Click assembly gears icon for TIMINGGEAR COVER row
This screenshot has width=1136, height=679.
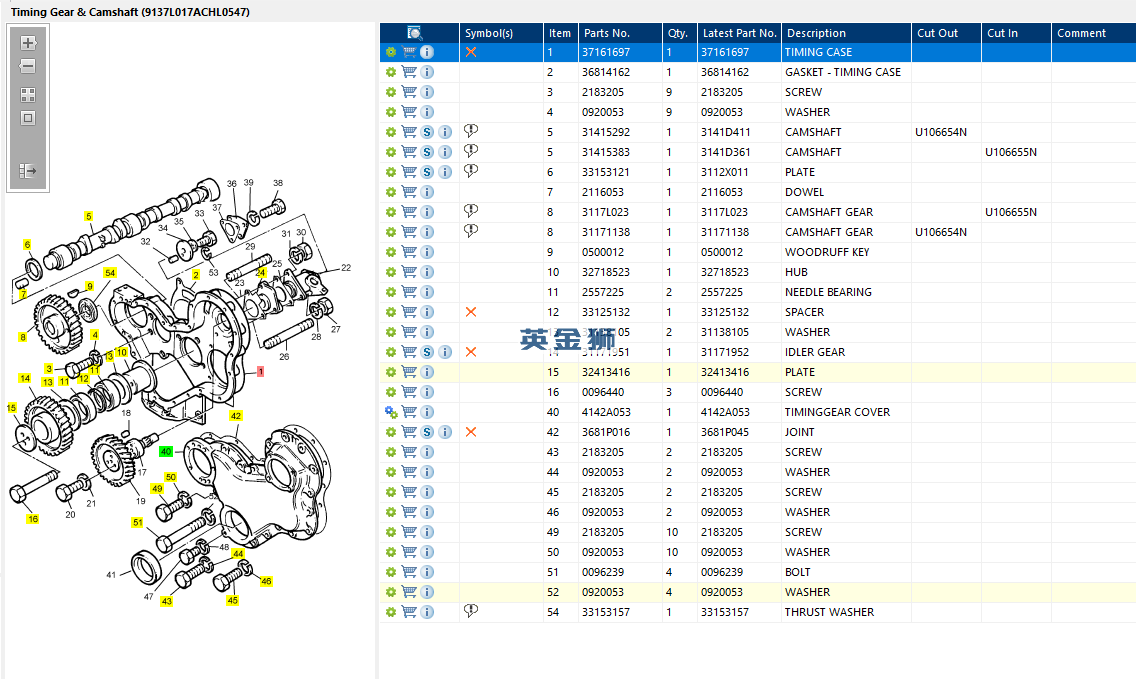click(391, 412)
